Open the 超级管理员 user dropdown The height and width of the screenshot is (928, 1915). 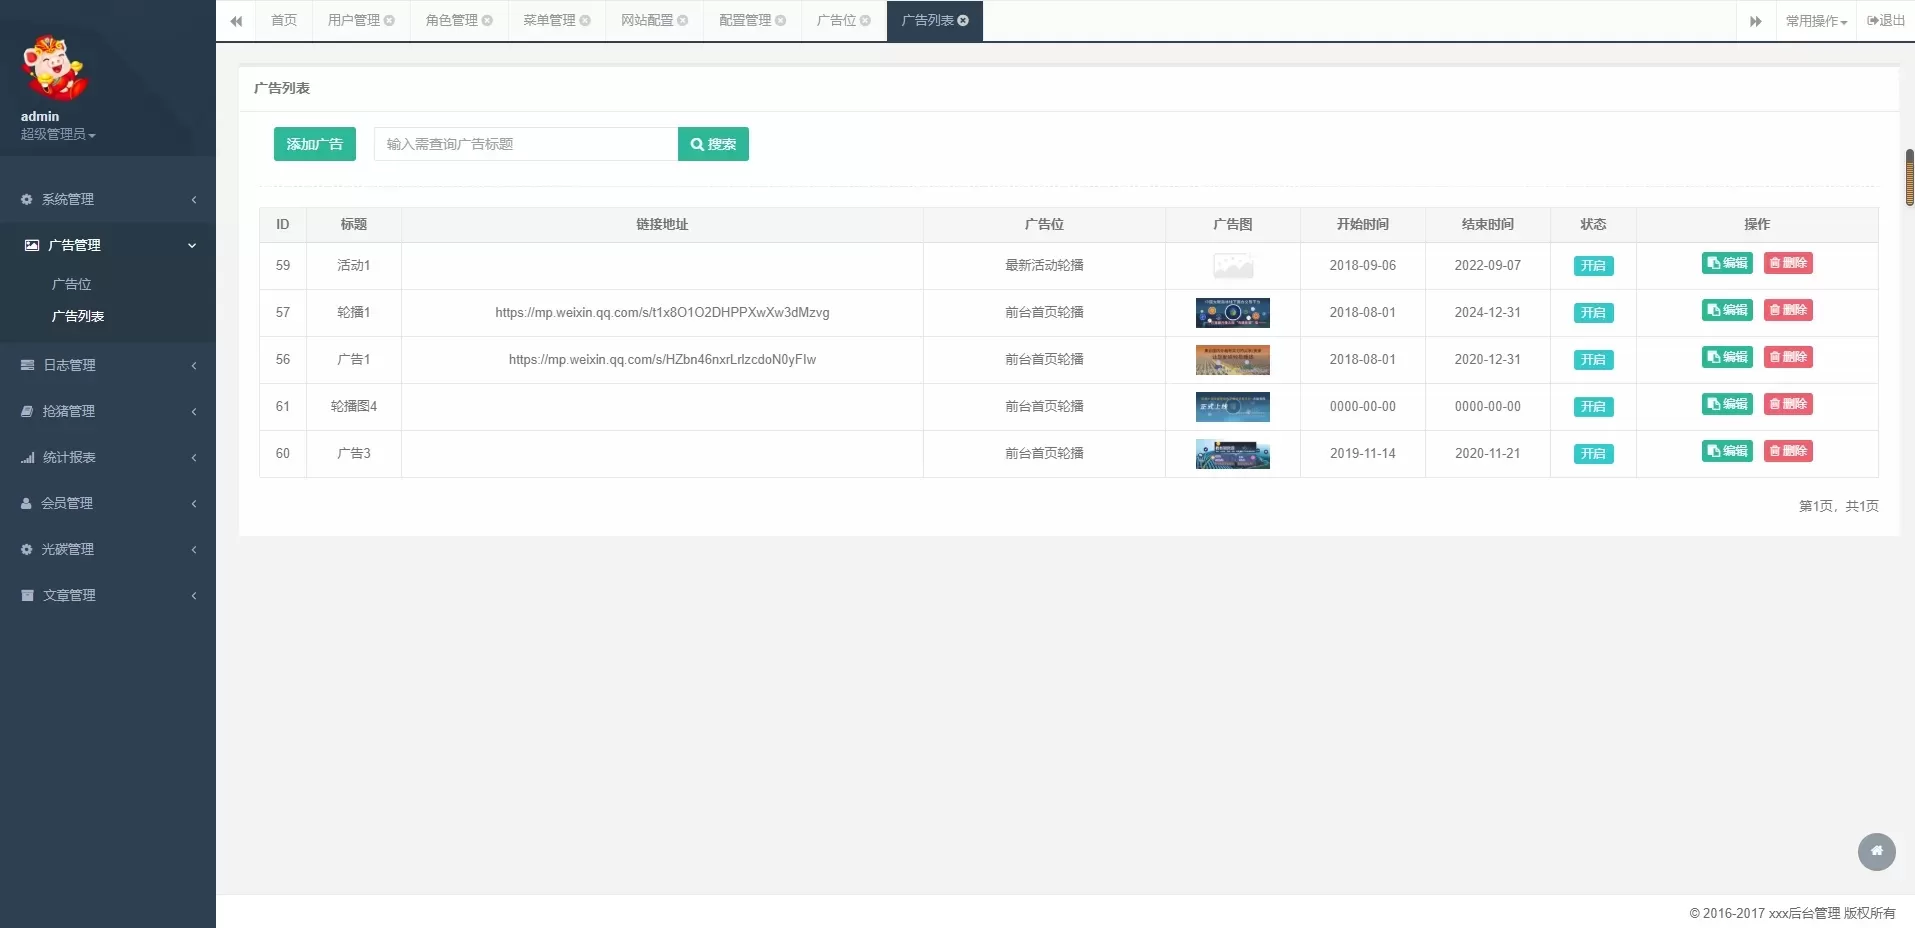[x=58, y=134]
